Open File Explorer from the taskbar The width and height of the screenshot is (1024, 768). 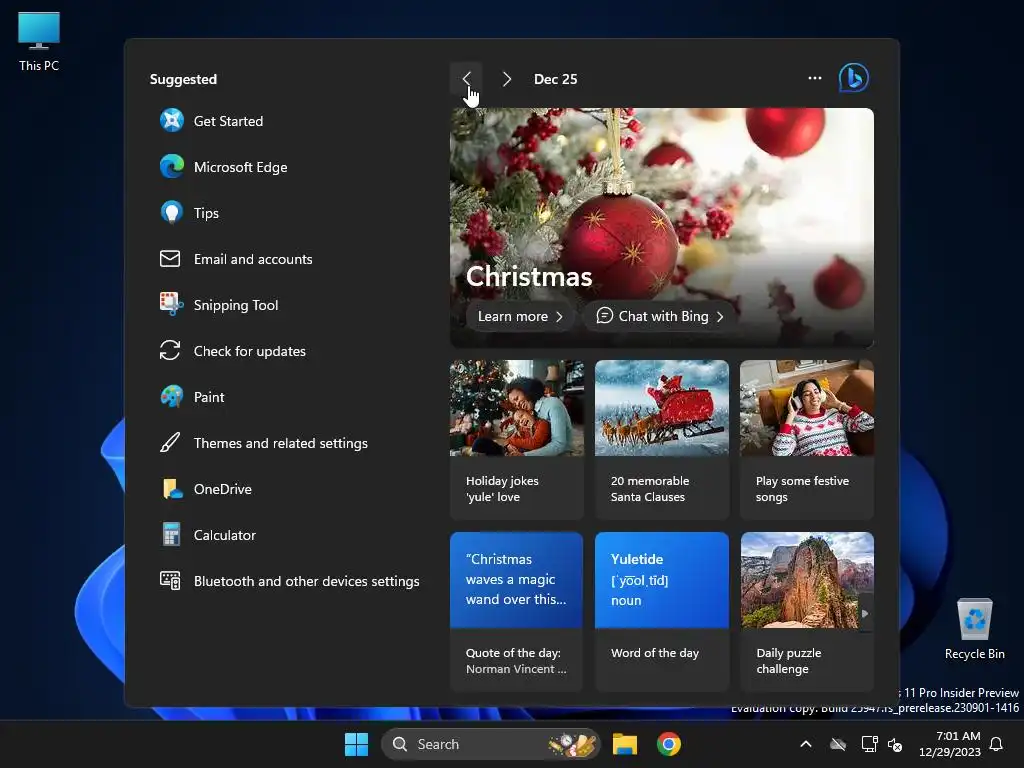click(x=625, y=744)
